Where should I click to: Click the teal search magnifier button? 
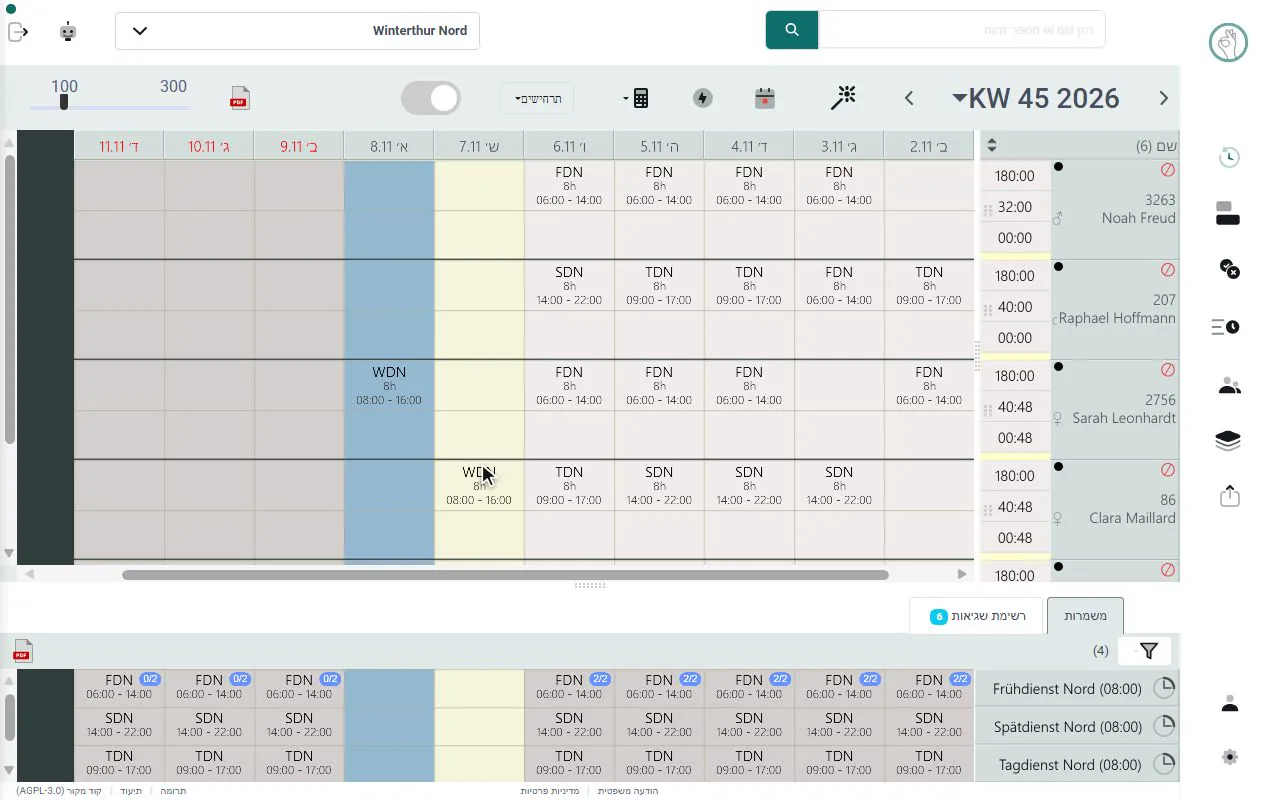(792, 30)
